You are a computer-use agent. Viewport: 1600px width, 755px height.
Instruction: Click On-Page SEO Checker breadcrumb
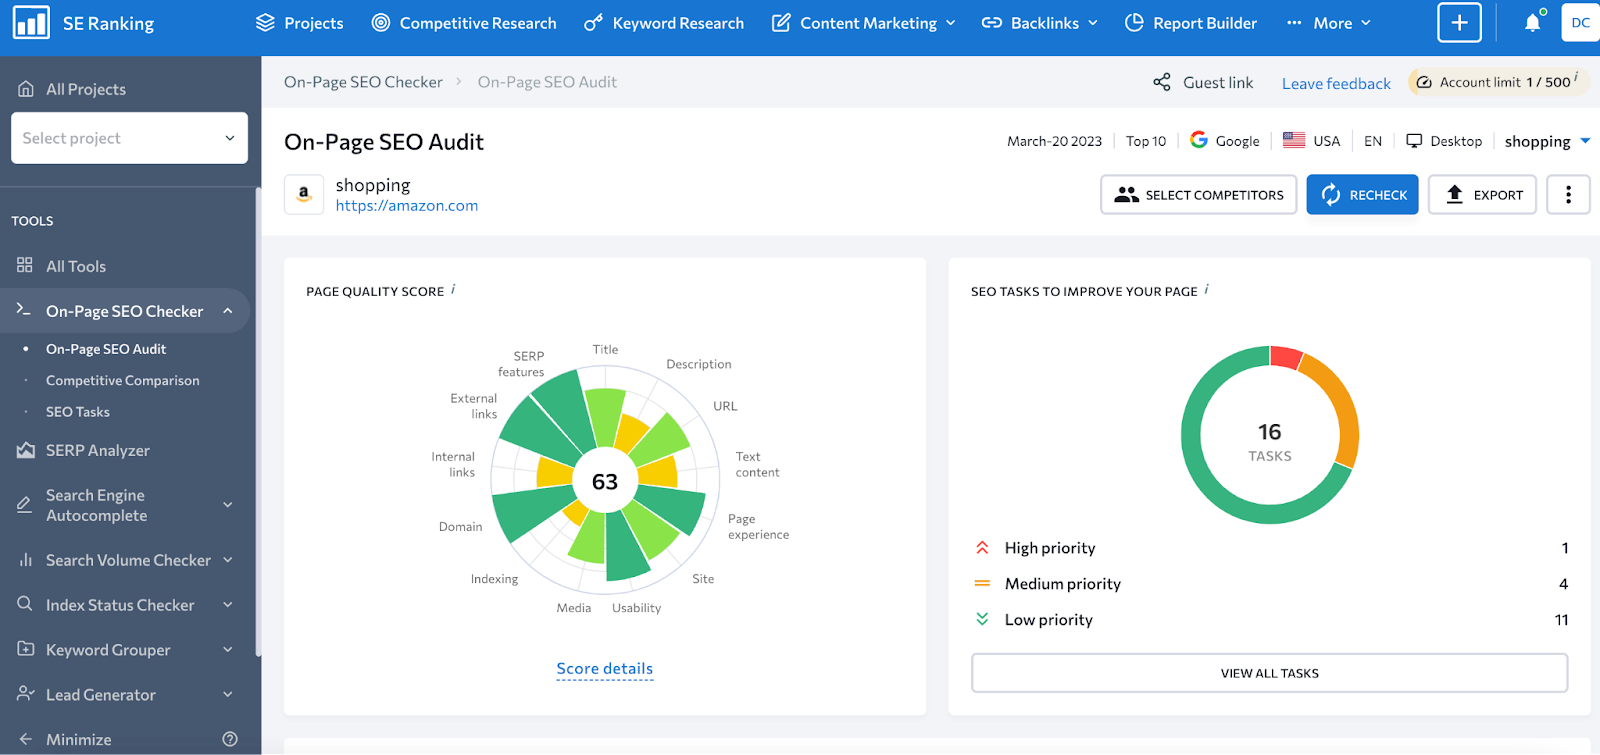(x=363, y=82)
